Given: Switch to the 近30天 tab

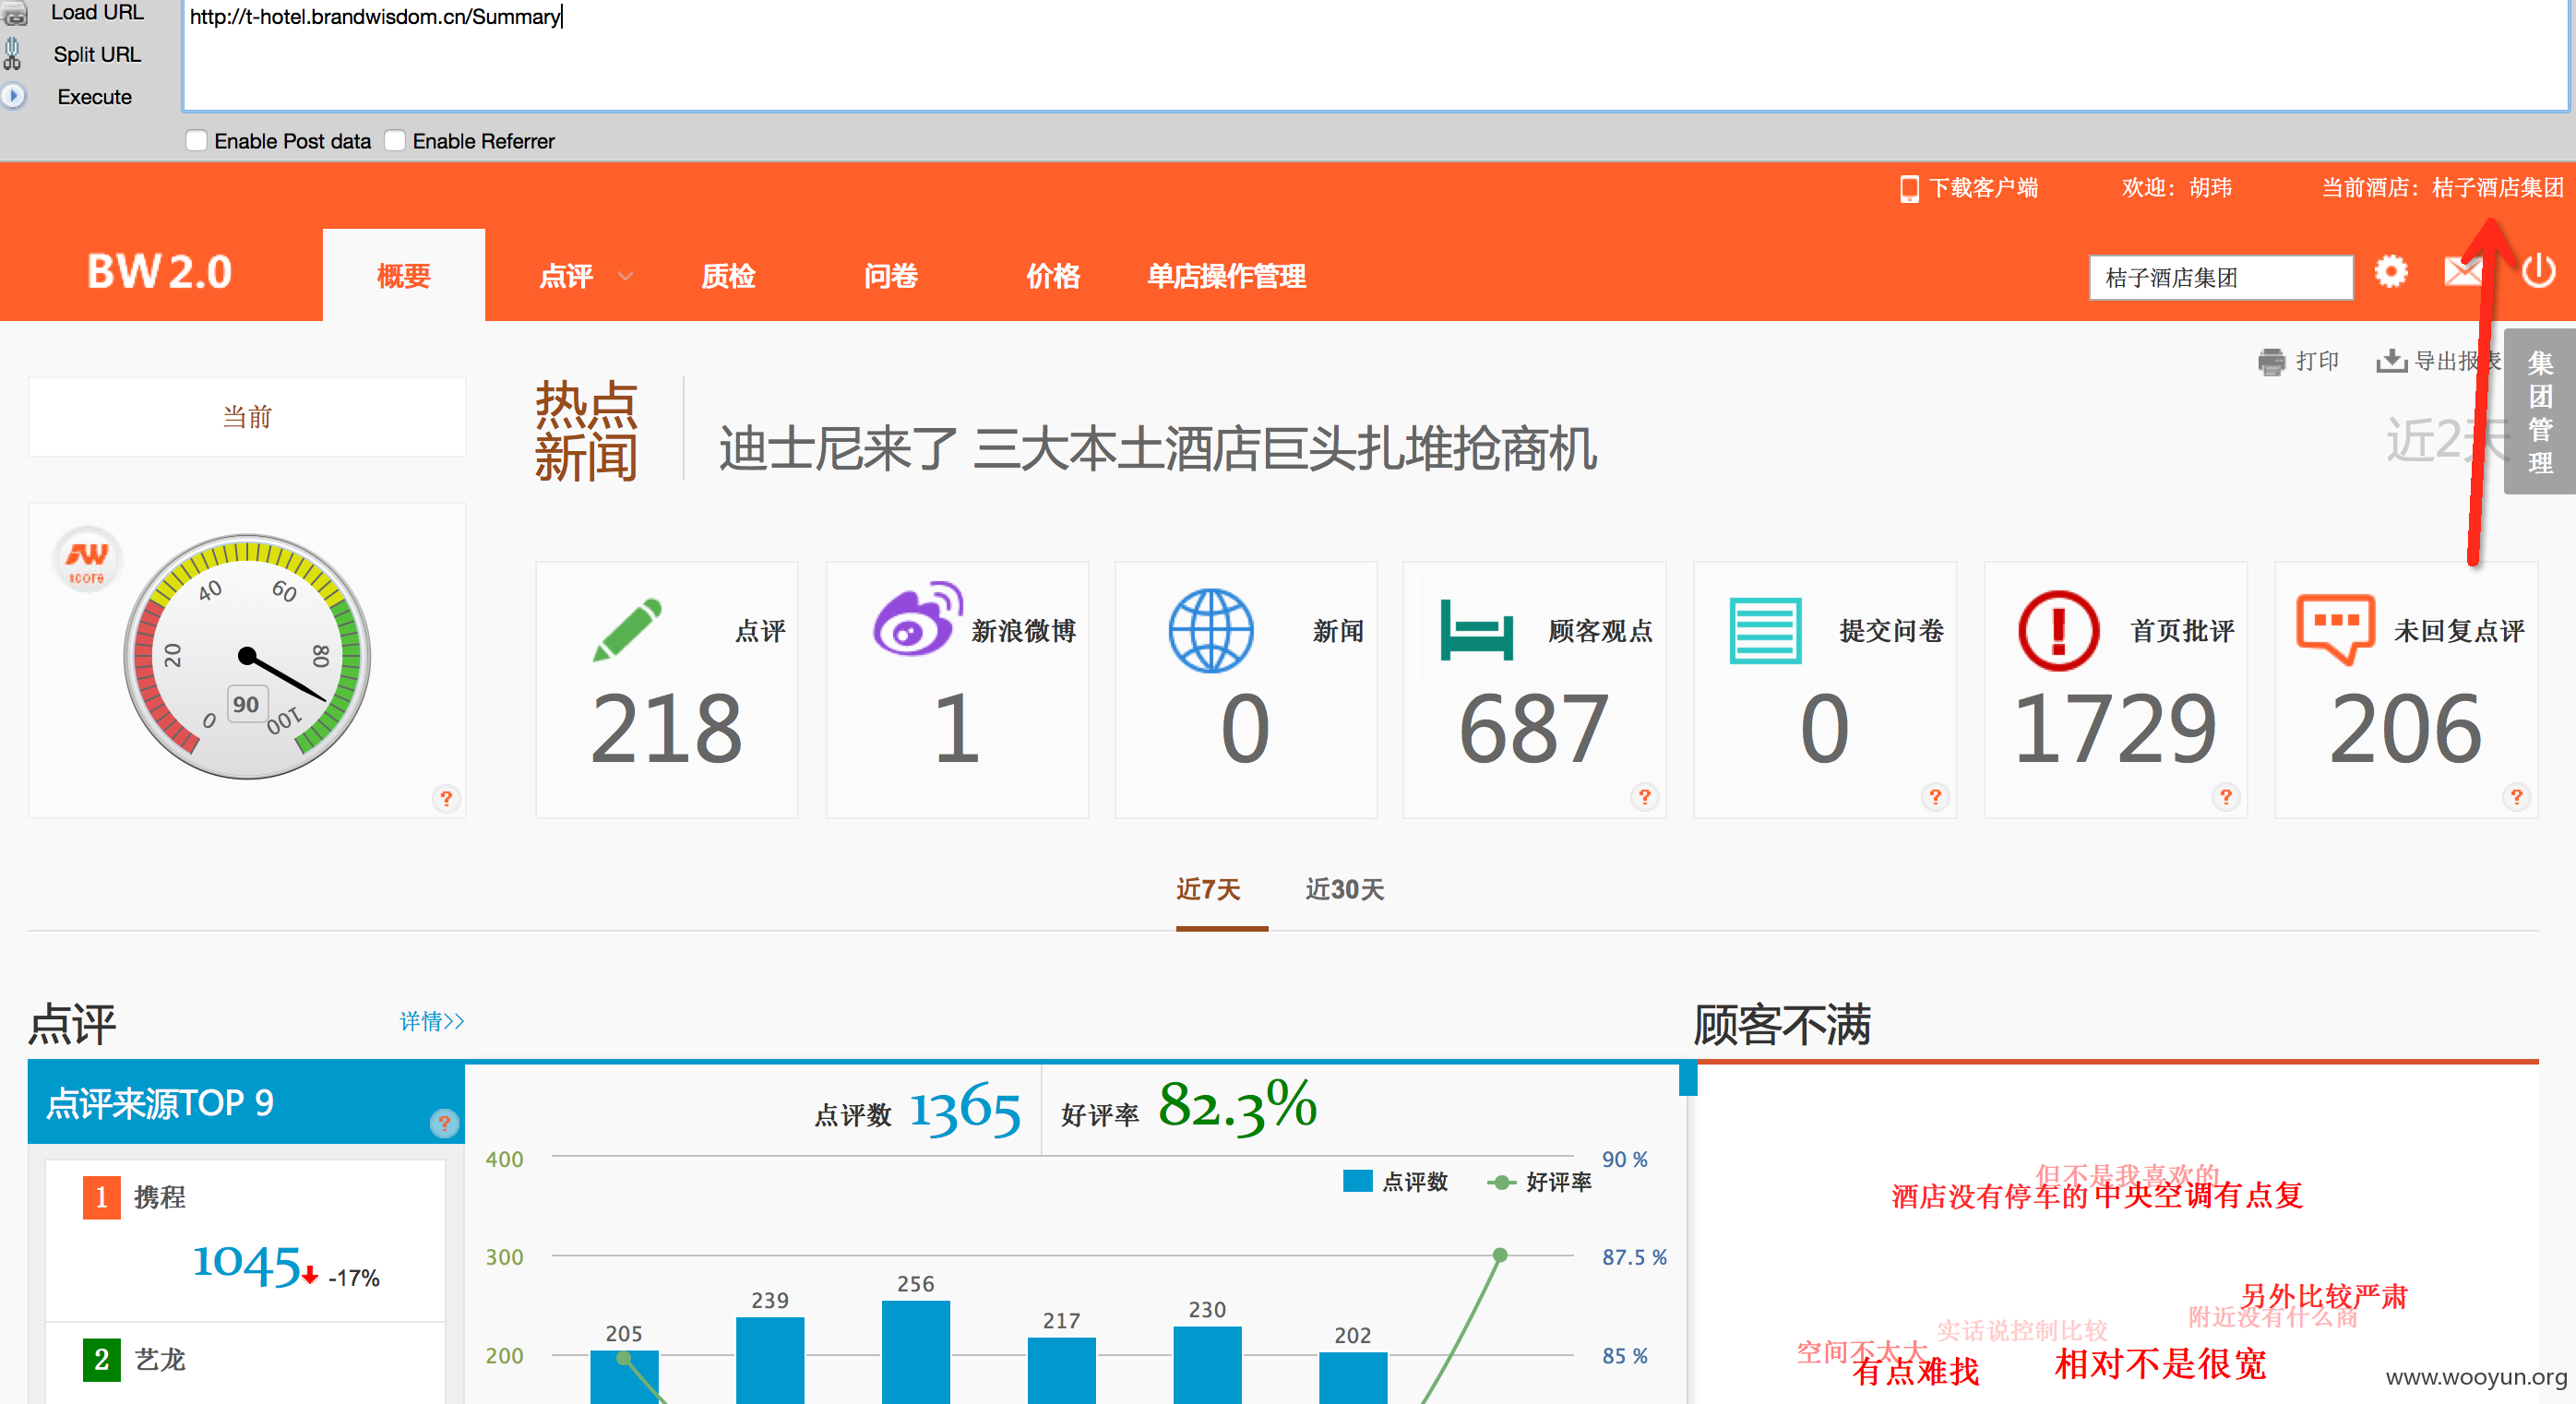Looking at the screenshot, I should pyautogui.click(x=1344, y=889).
